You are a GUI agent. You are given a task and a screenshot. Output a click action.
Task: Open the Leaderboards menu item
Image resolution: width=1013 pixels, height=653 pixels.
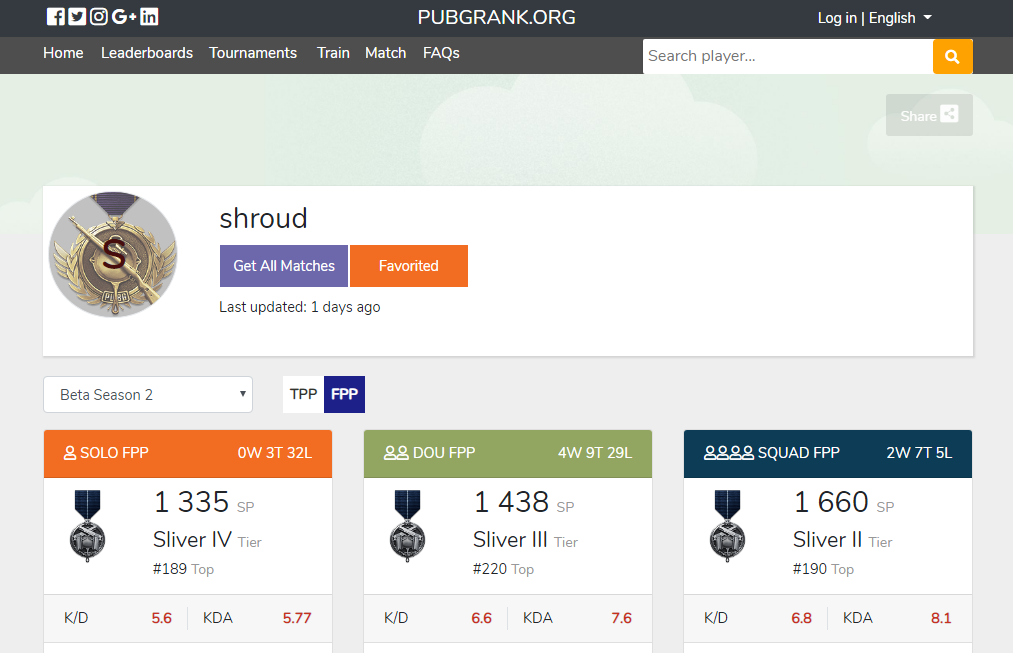(147, 53)
